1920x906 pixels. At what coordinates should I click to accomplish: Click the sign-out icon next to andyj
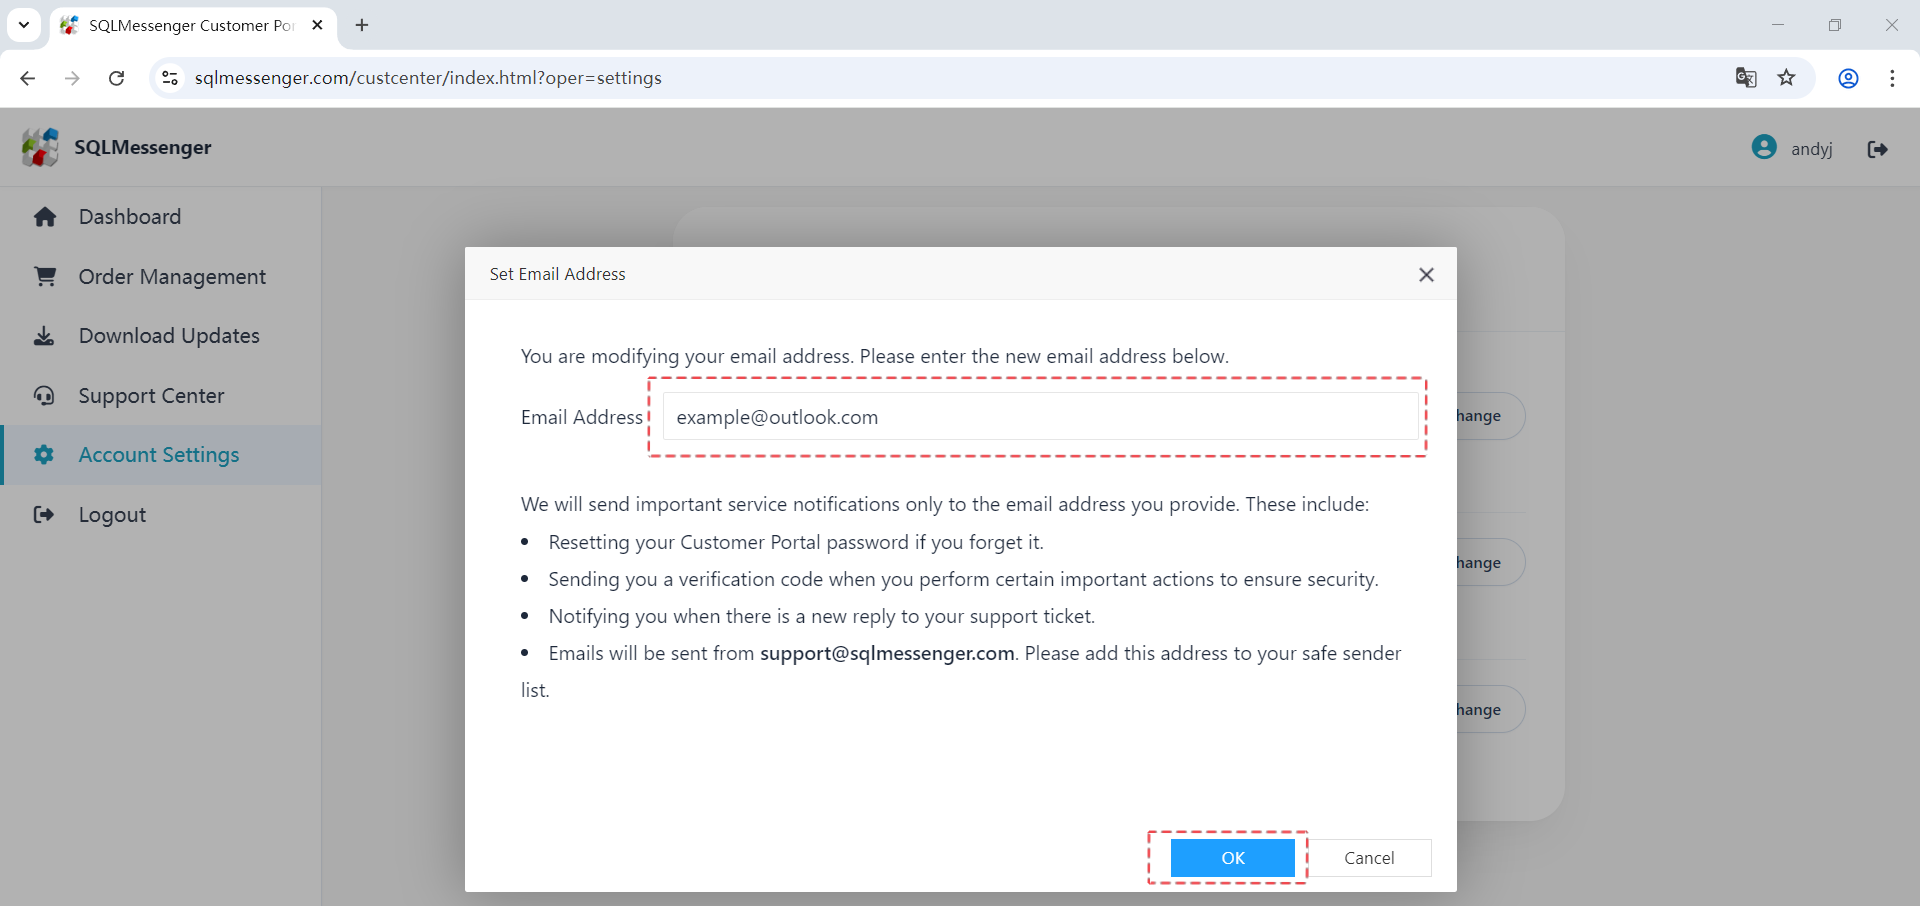click(x=1878, y=148)
